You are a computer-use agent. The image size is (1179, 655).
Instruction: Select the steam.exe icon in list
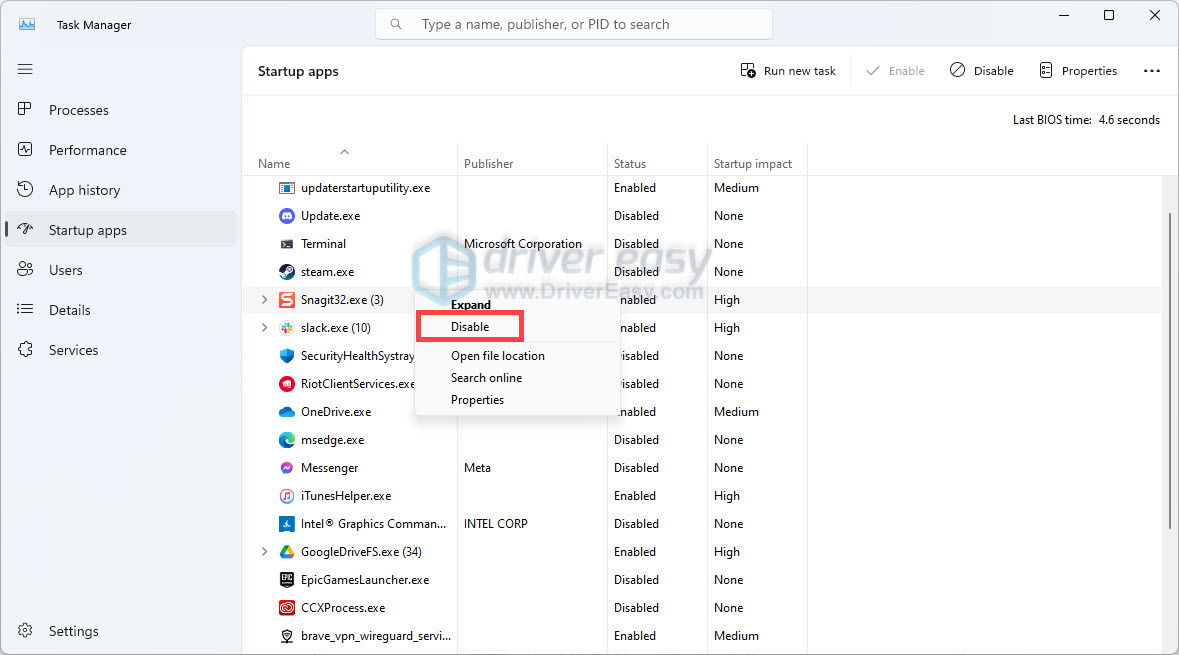pos(287,272)
